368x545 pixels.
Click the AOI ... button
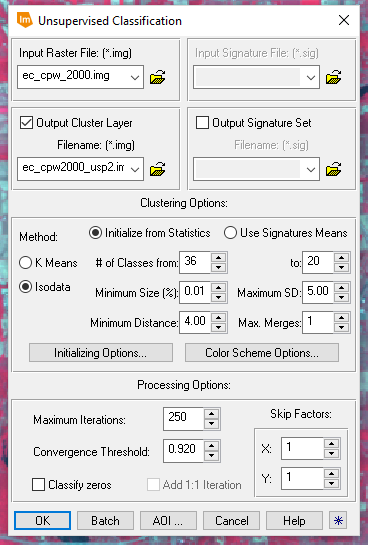click(x=168, y=520)
